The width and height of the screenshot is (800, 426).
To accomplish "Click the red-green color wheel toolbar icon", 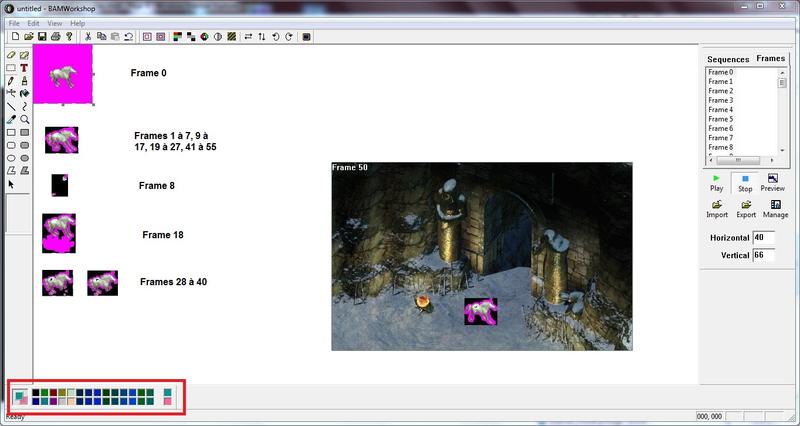I will 204,37.
